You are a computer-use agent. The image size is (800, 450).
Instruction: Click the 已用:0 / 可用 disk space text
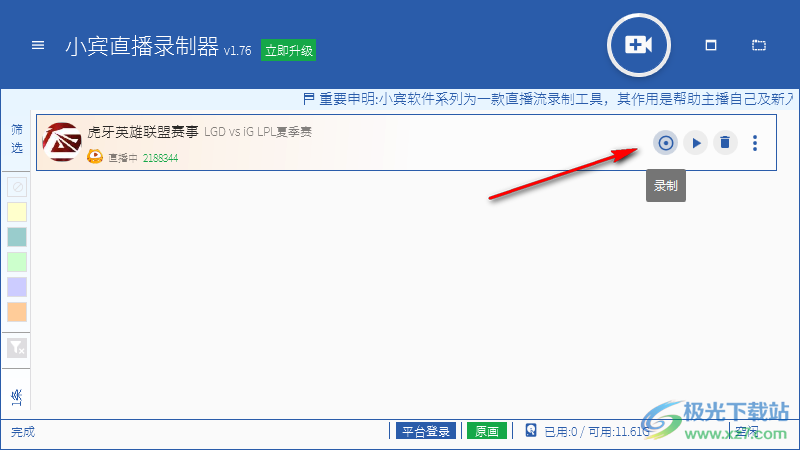point(597,432)
